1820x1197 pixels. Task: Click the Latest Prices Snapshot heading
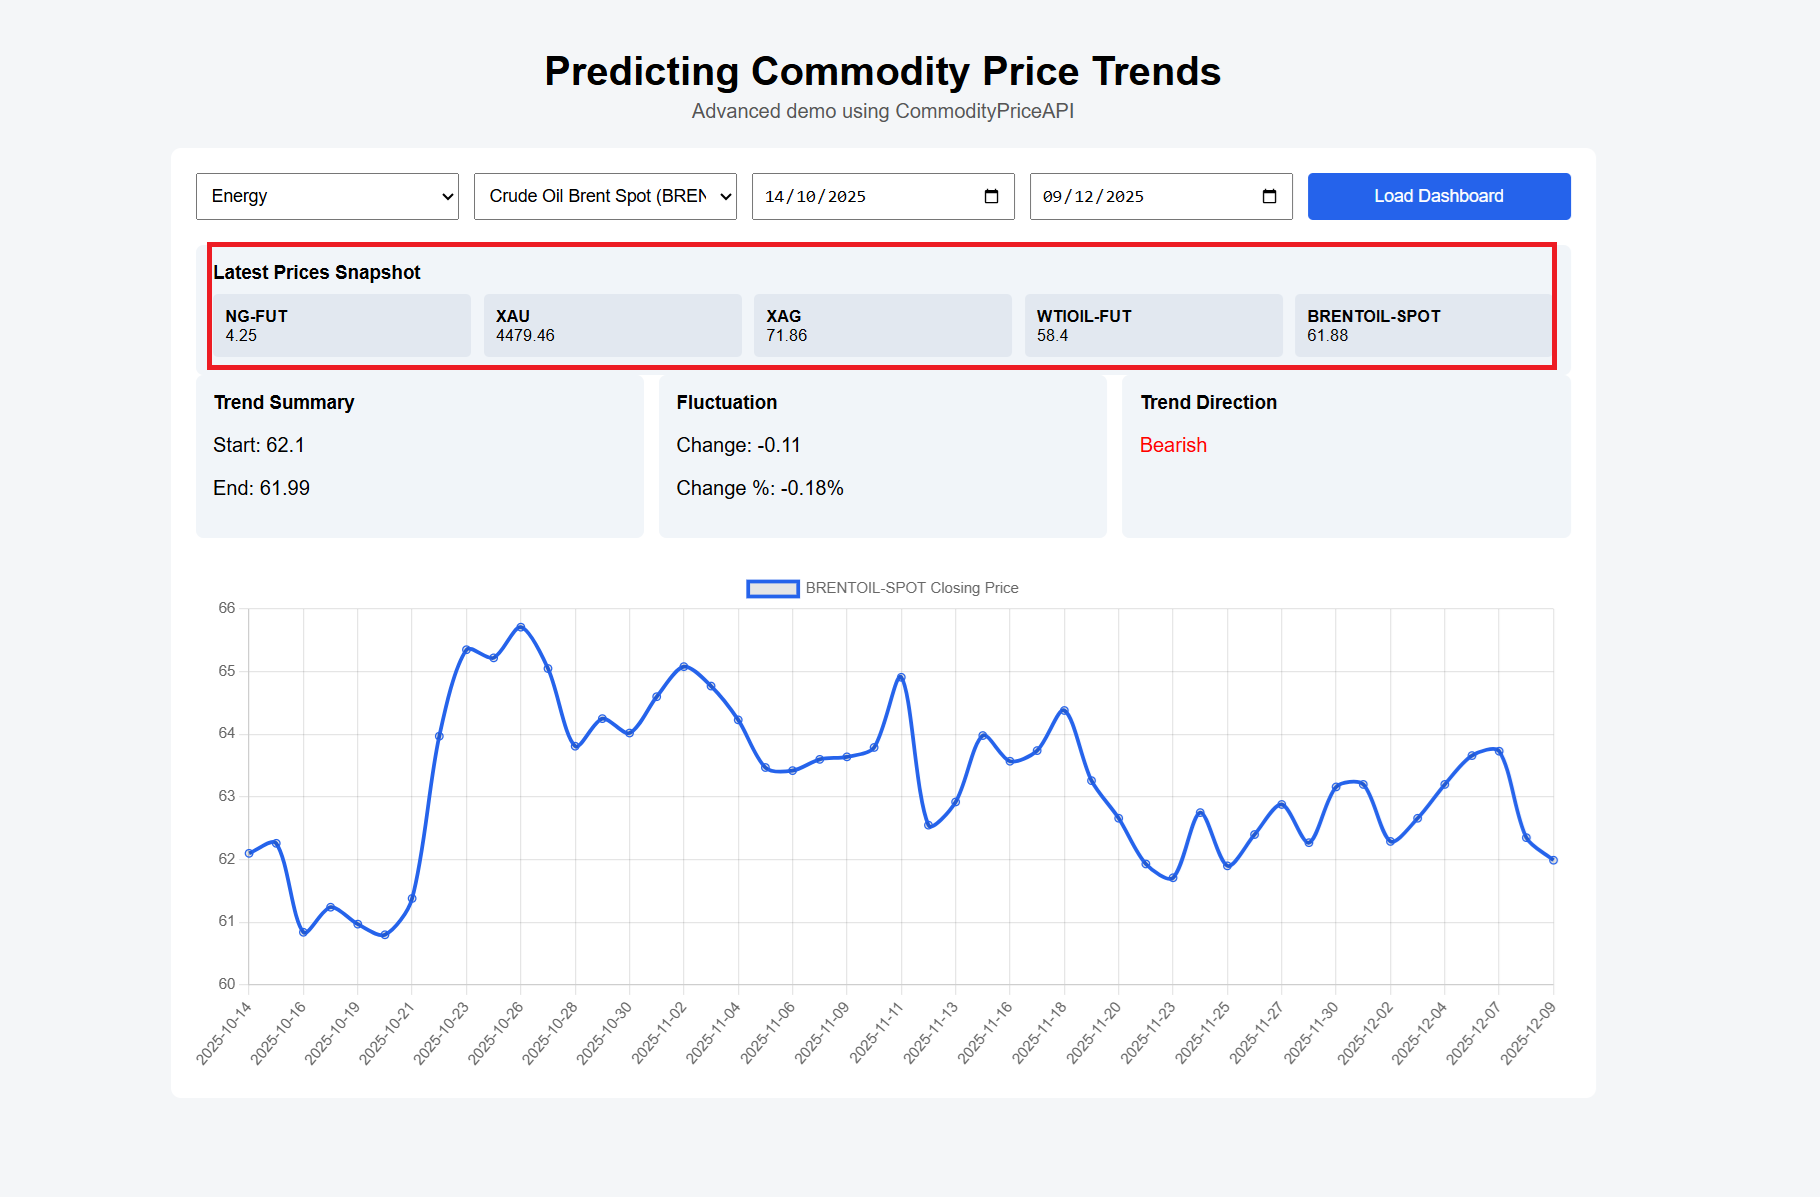click(x=317, y=272)
